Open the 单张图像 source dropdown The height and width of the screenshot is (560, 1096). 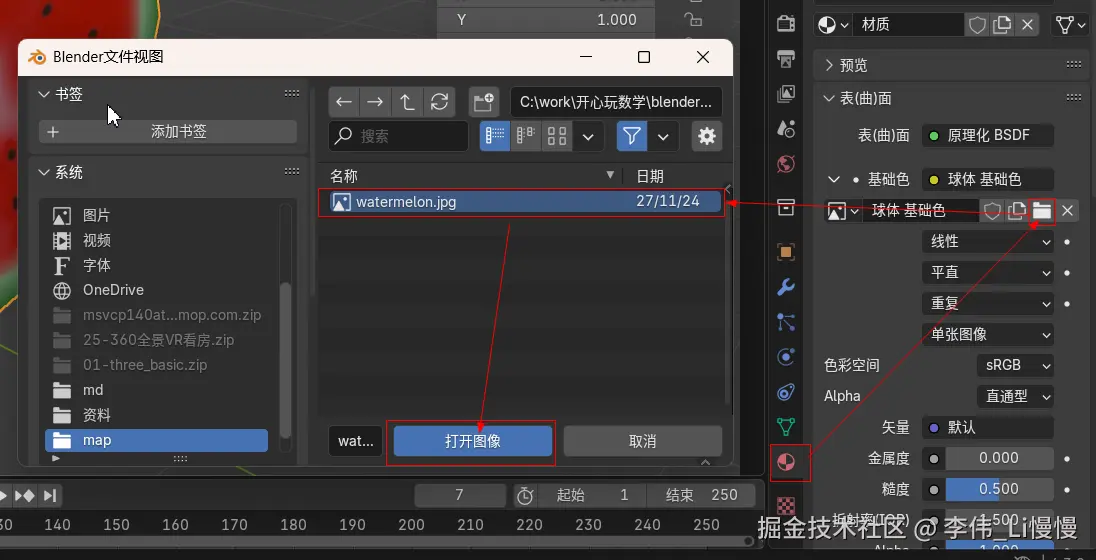[x=988, y=334]
